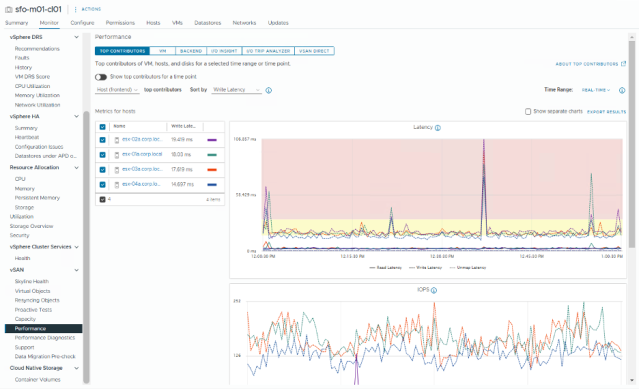
Task: Open the esx-02a.corp.local host link
Action: 142,139
